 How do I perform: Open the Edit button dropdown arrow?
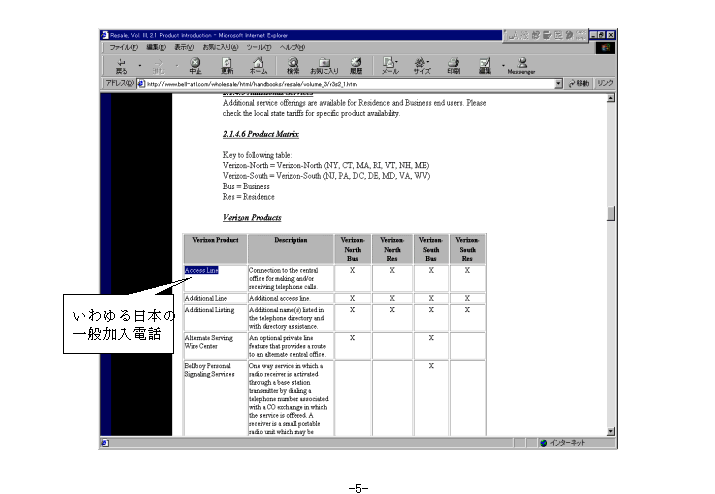(503, 66)
